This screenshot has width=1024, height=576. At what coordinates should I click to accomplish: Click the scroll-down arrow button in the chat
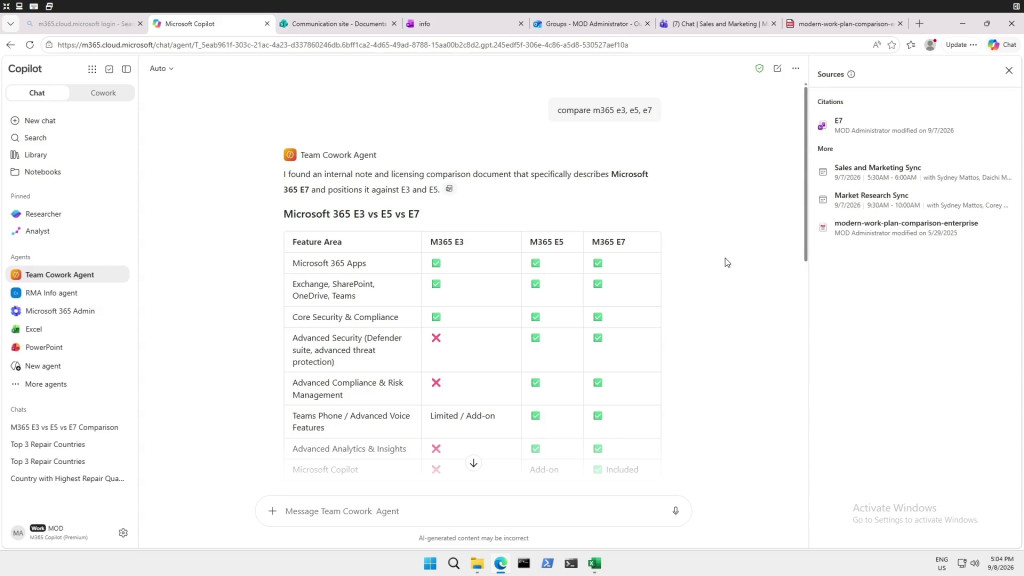(473, 463)
